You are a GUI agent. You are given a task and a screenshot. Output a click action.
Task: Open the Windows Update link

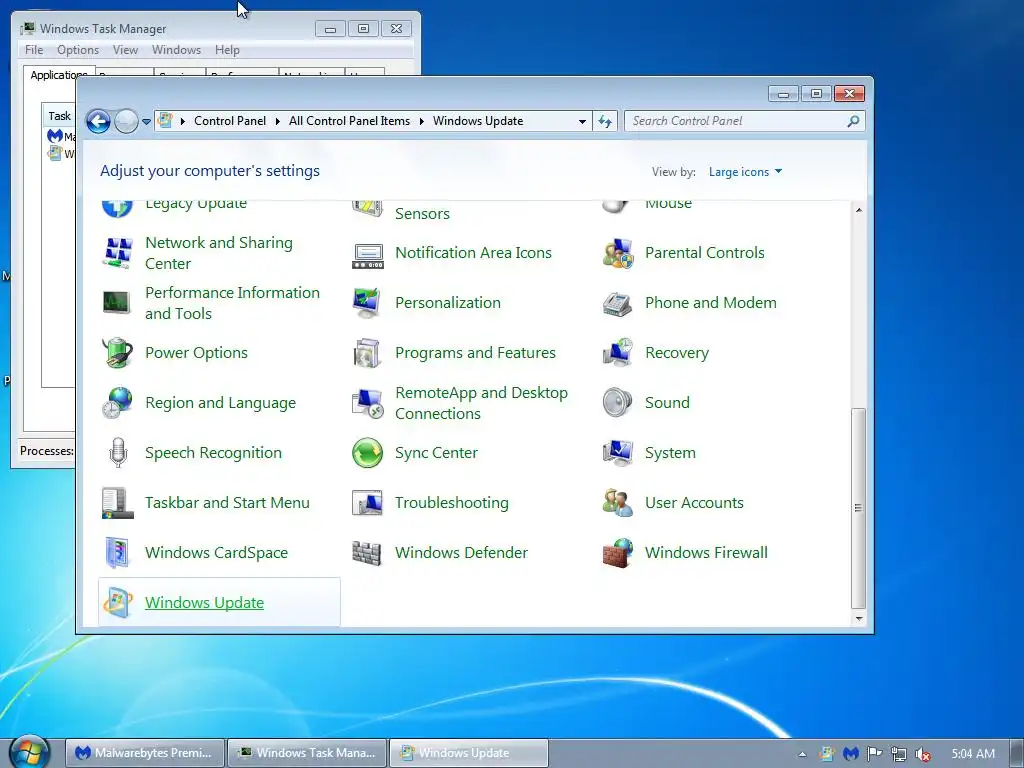(x=204, y=602)
